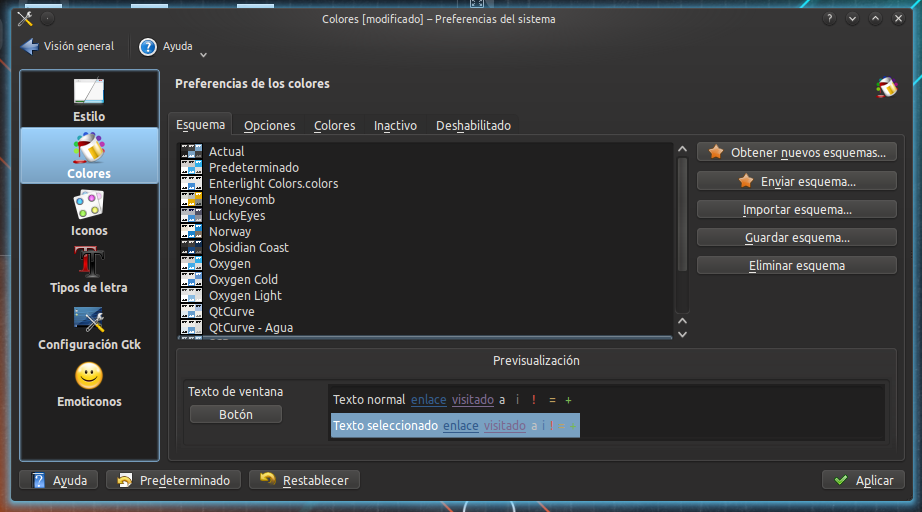
Task: Expand the Ayuda toolbar dropdown arrow
Action: click(203, 55)
